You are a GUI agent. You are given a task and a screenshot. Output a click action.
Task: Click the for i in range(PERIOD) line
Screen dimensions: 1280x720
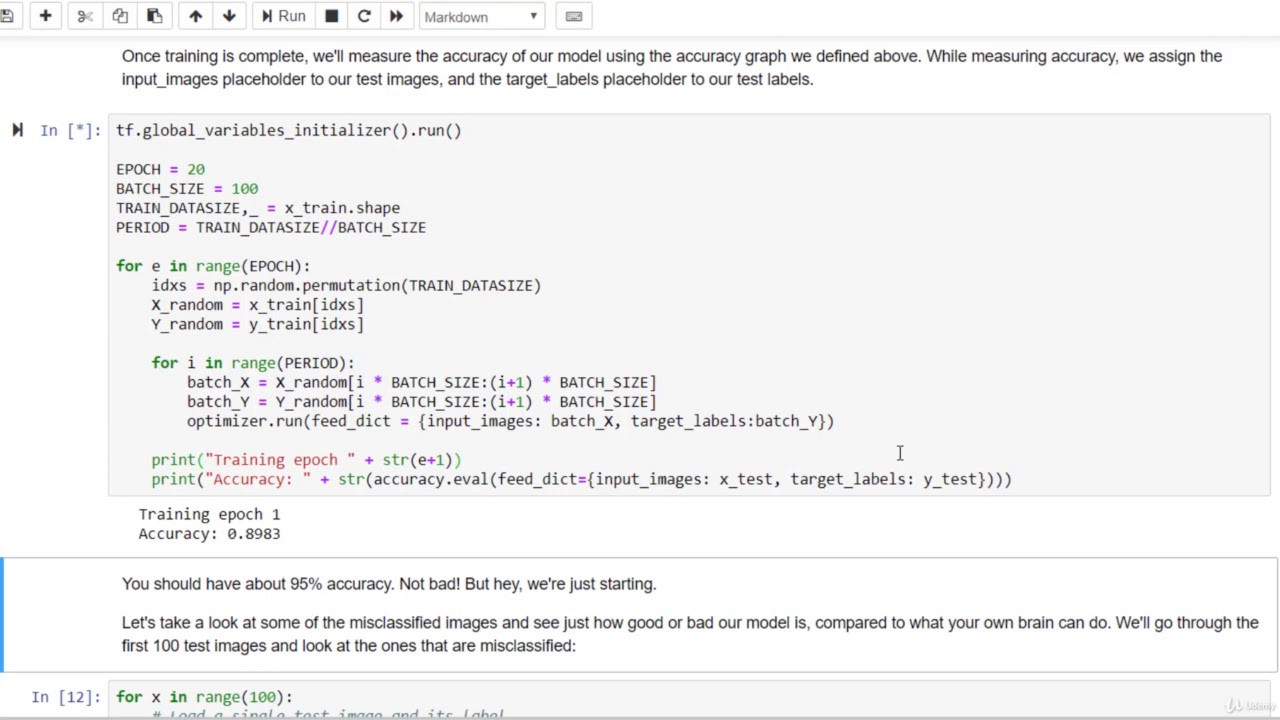click(253, 363)
